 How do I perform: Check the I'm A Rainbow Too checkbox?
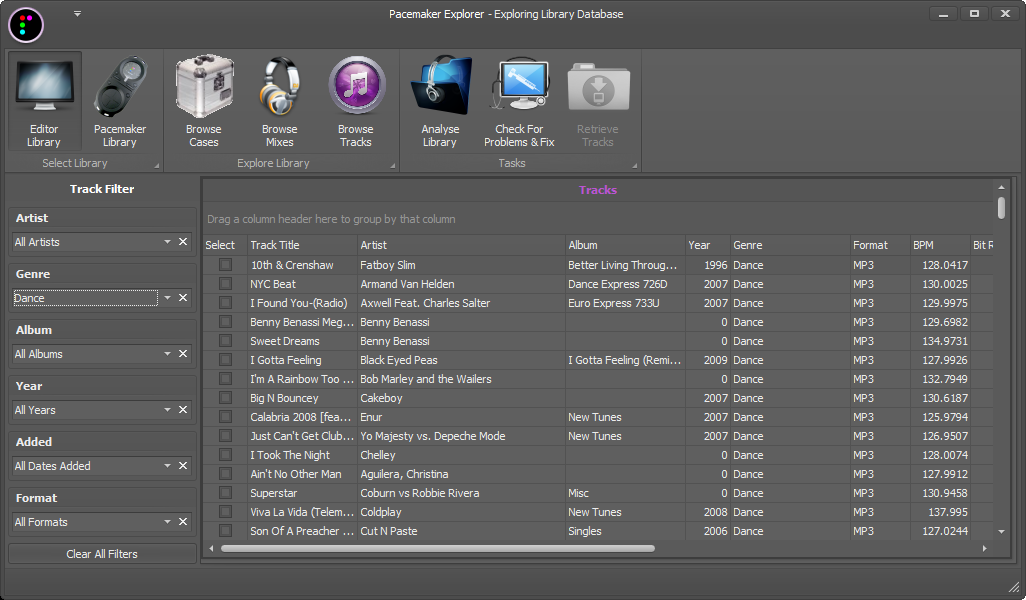(x=226, y=379)
